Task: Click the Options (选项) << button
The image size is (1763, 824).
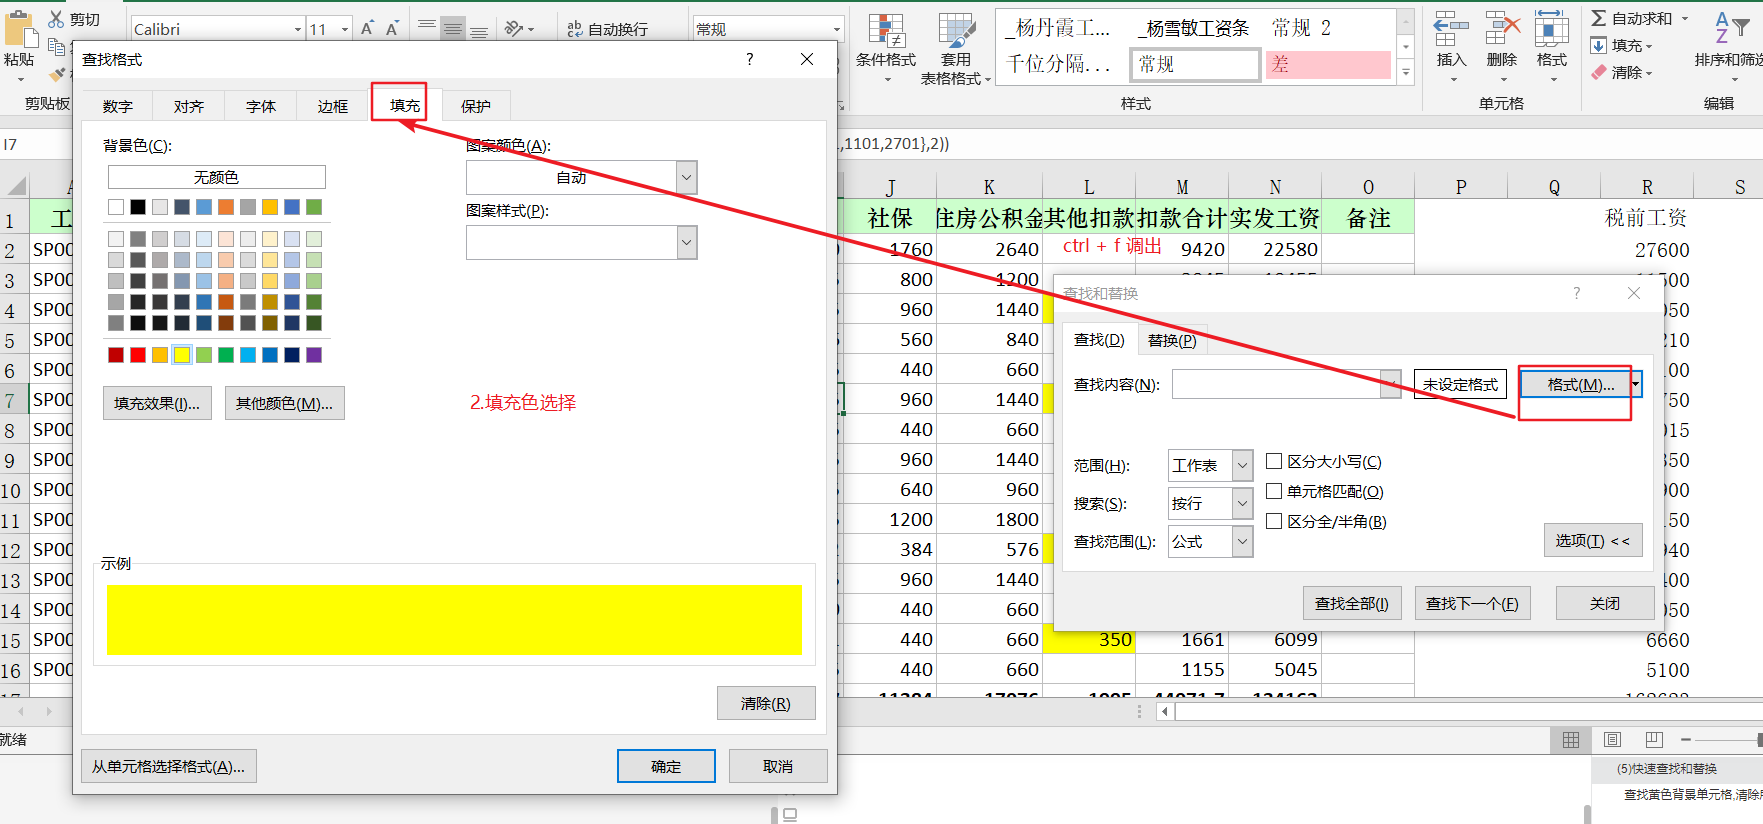Action: click(1593, 540)
